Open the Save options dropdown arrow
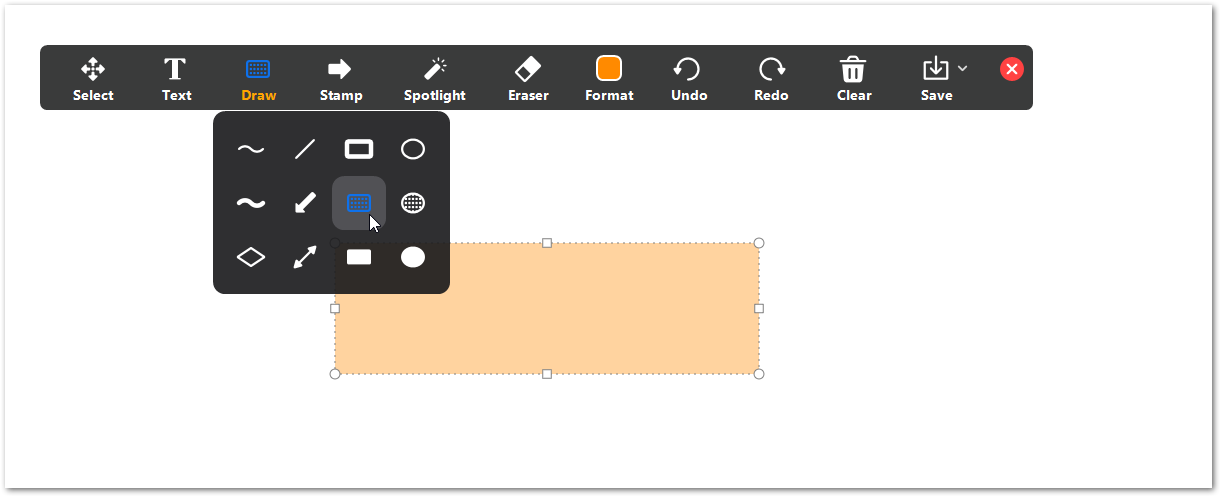This screenshot has width=1221, height=497. [x=962, y=68]
